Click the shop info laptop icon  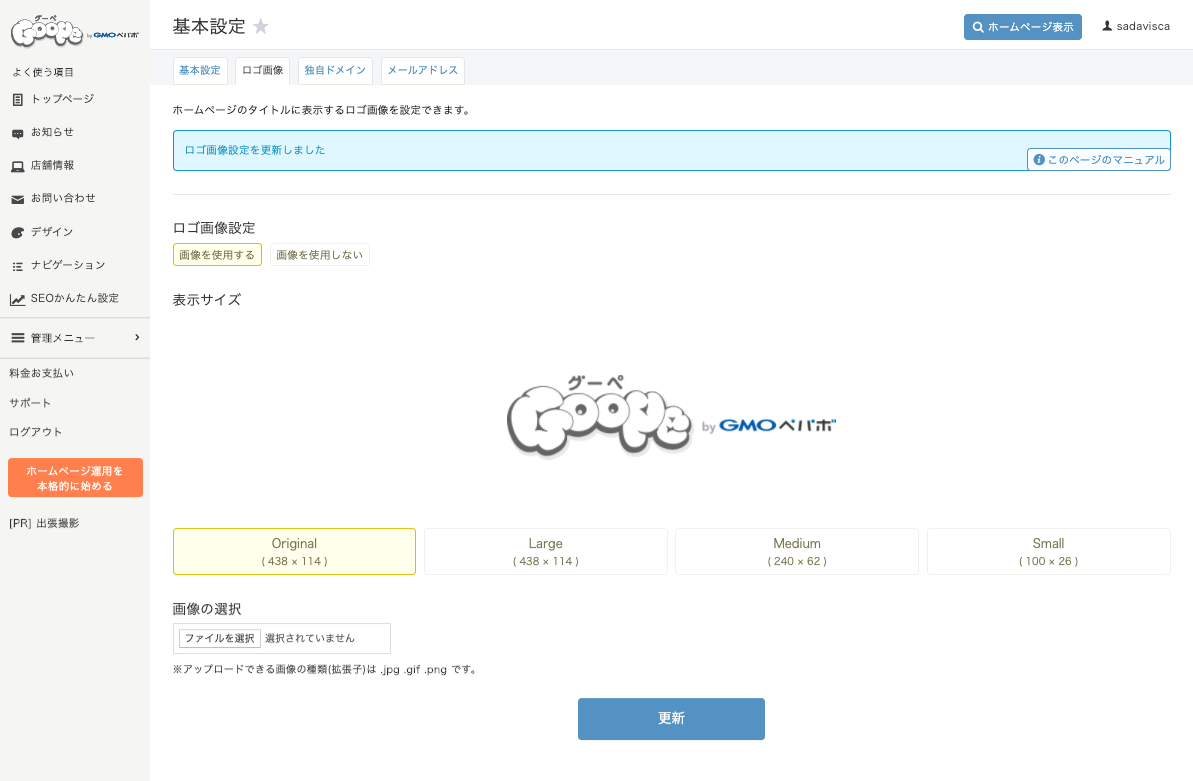[17, 166]
